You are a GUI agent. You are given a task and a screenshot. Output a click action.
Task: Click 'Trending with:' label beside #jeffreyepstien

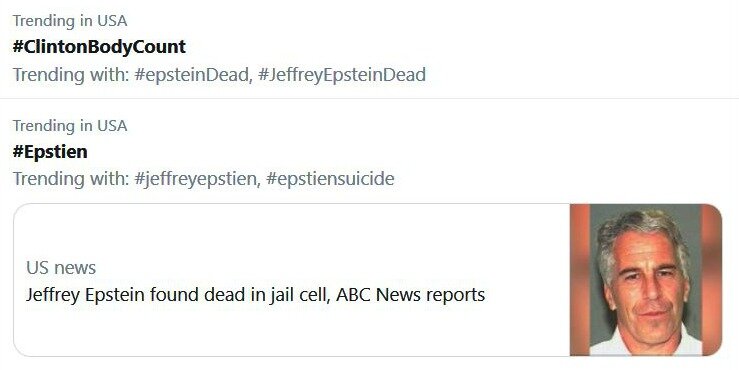click(x=71, y=179)
